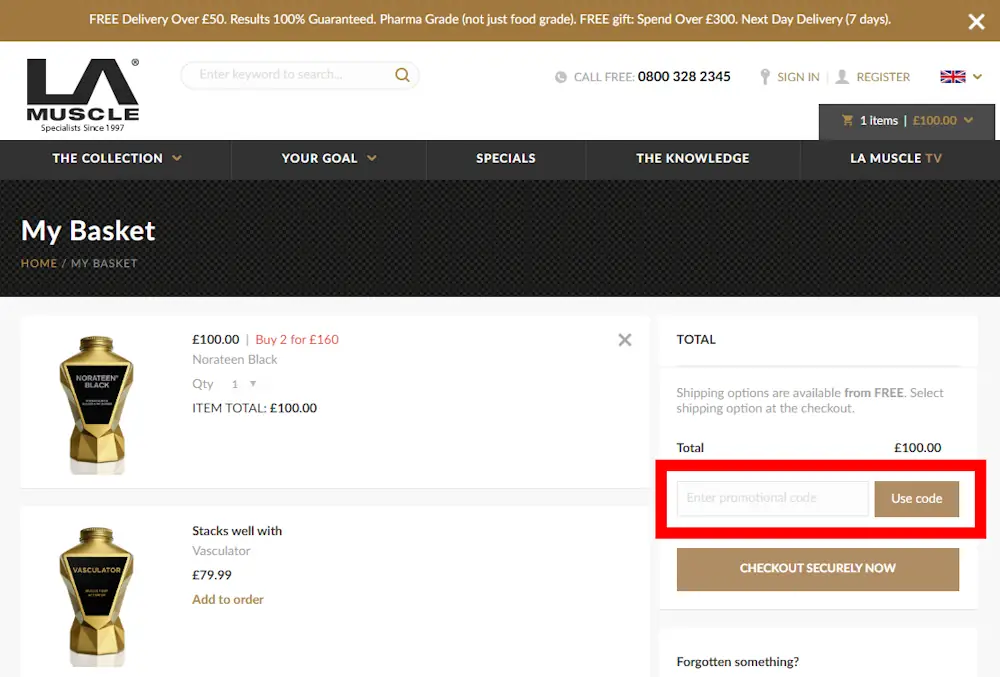Click the Buy 2 for £160 offer
Screen dimensions: 1000x677
(297, 340)
